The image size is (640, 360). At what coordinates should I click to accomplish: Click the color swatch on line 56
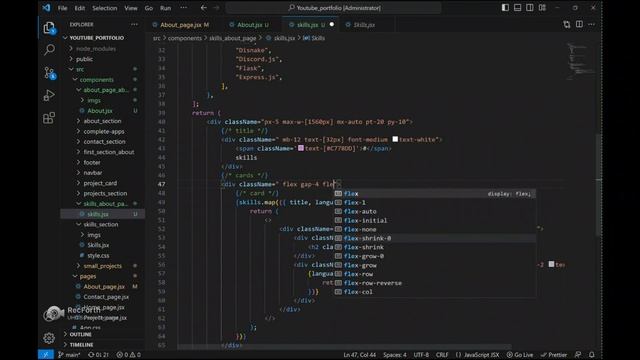[551, 264]
